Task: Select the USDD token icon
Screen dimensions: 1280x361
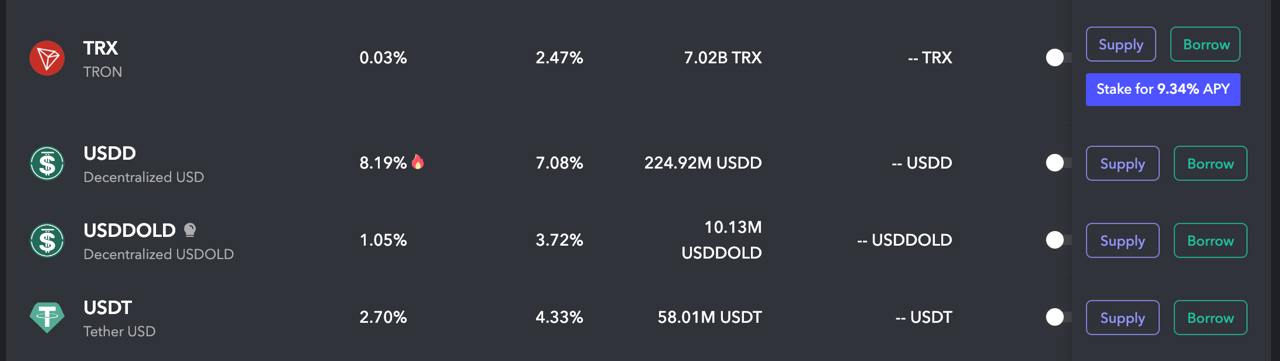Action: pos(47,163)
